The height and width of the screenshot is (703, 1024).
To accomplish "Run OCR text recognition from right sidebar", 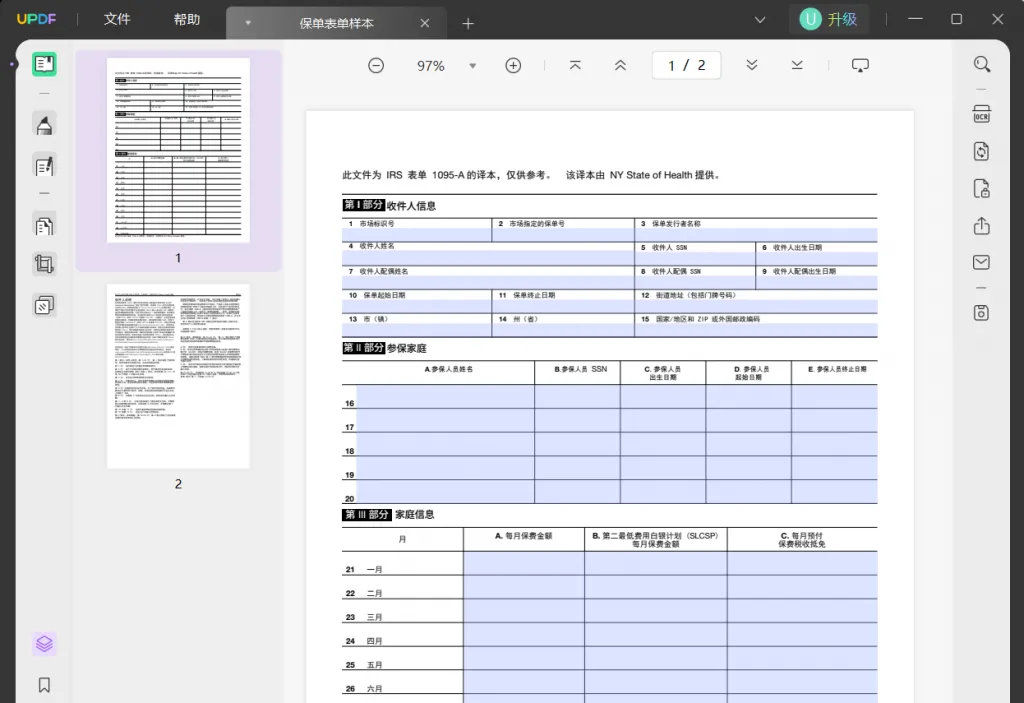I will click(981, 114).
